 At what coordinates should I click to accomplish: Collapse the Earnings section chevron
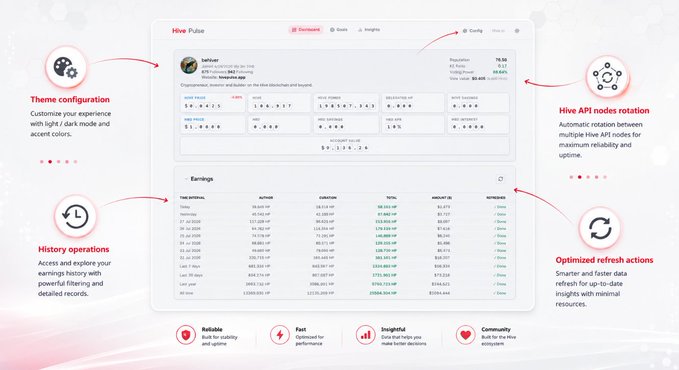pyautogui.click(x=186, y=179)
